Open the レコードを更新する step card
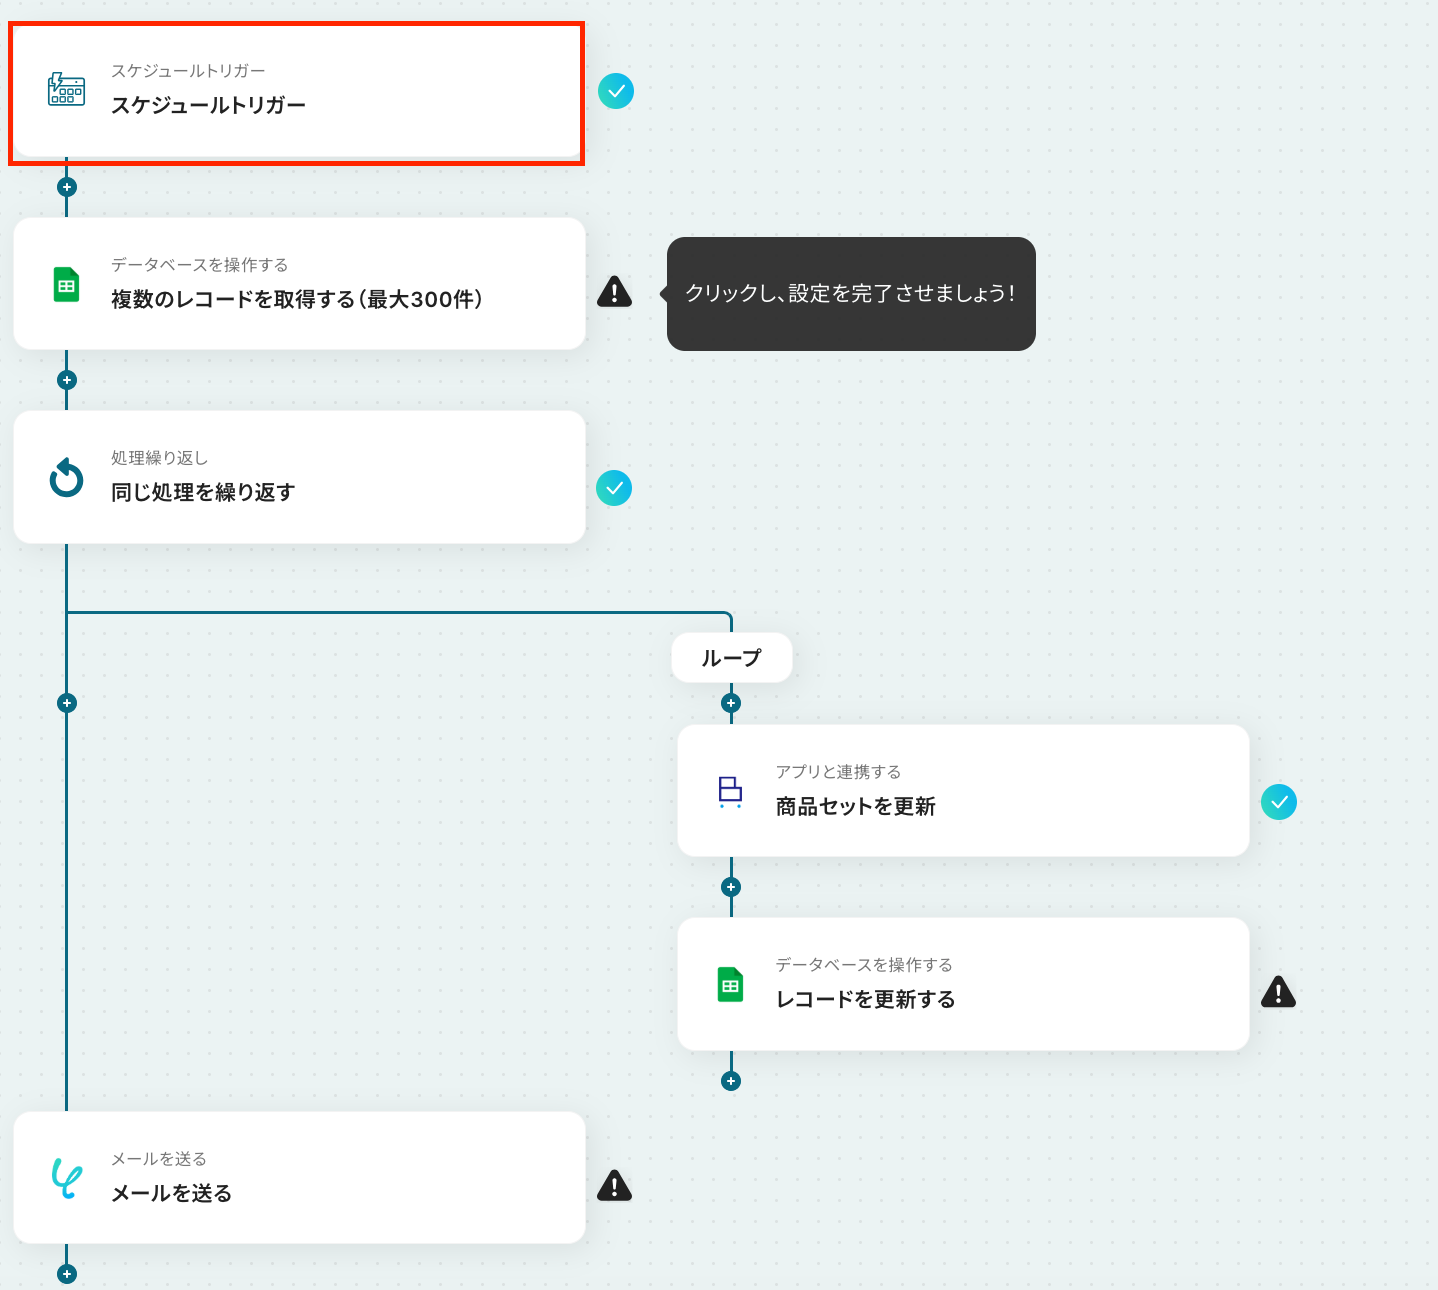Screen dimensions: 1438x1290 tap(963, 984)
